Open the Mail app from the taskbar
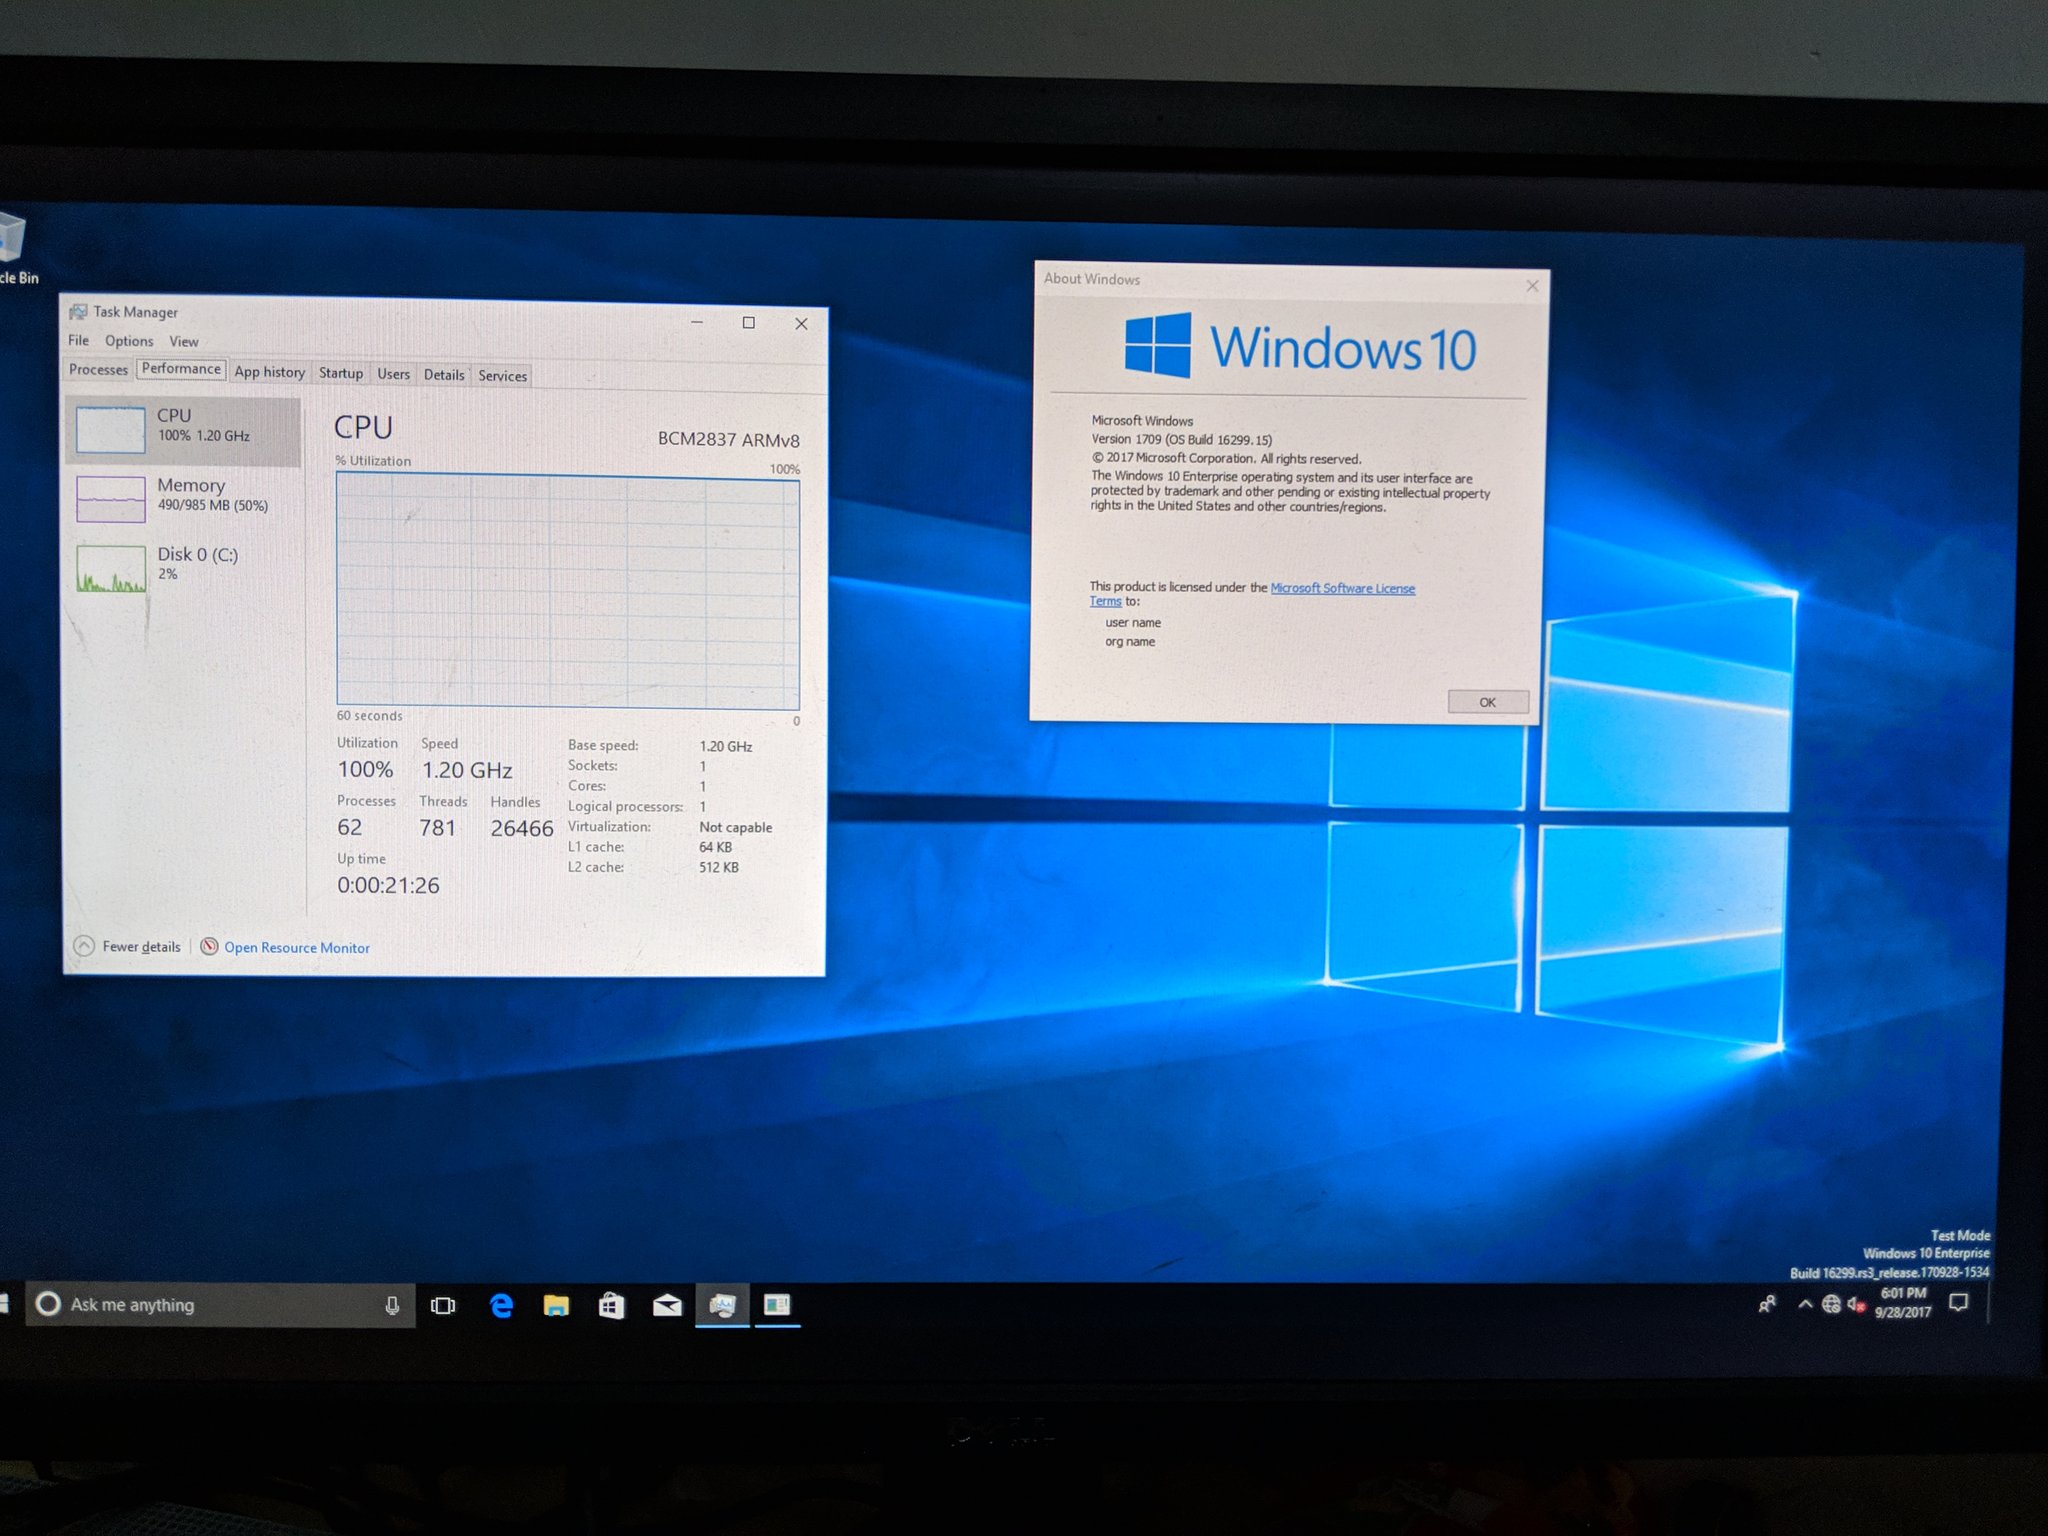 [x=667, y=1305]
